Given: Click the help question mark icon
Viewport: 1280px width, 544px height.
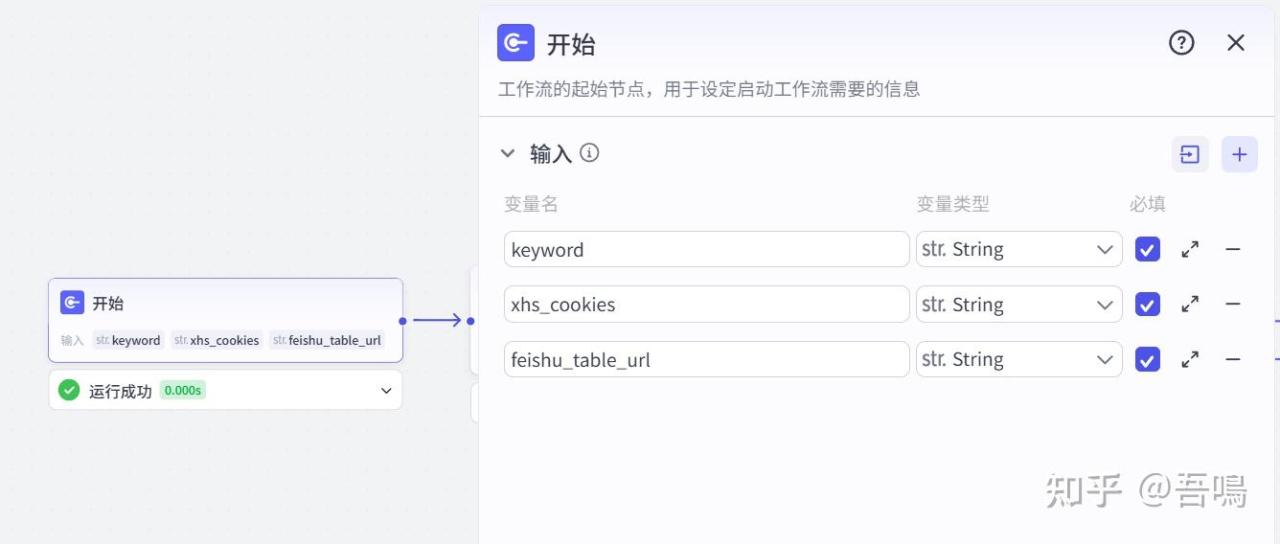Looking at the screenshot, I should 1181,43.
